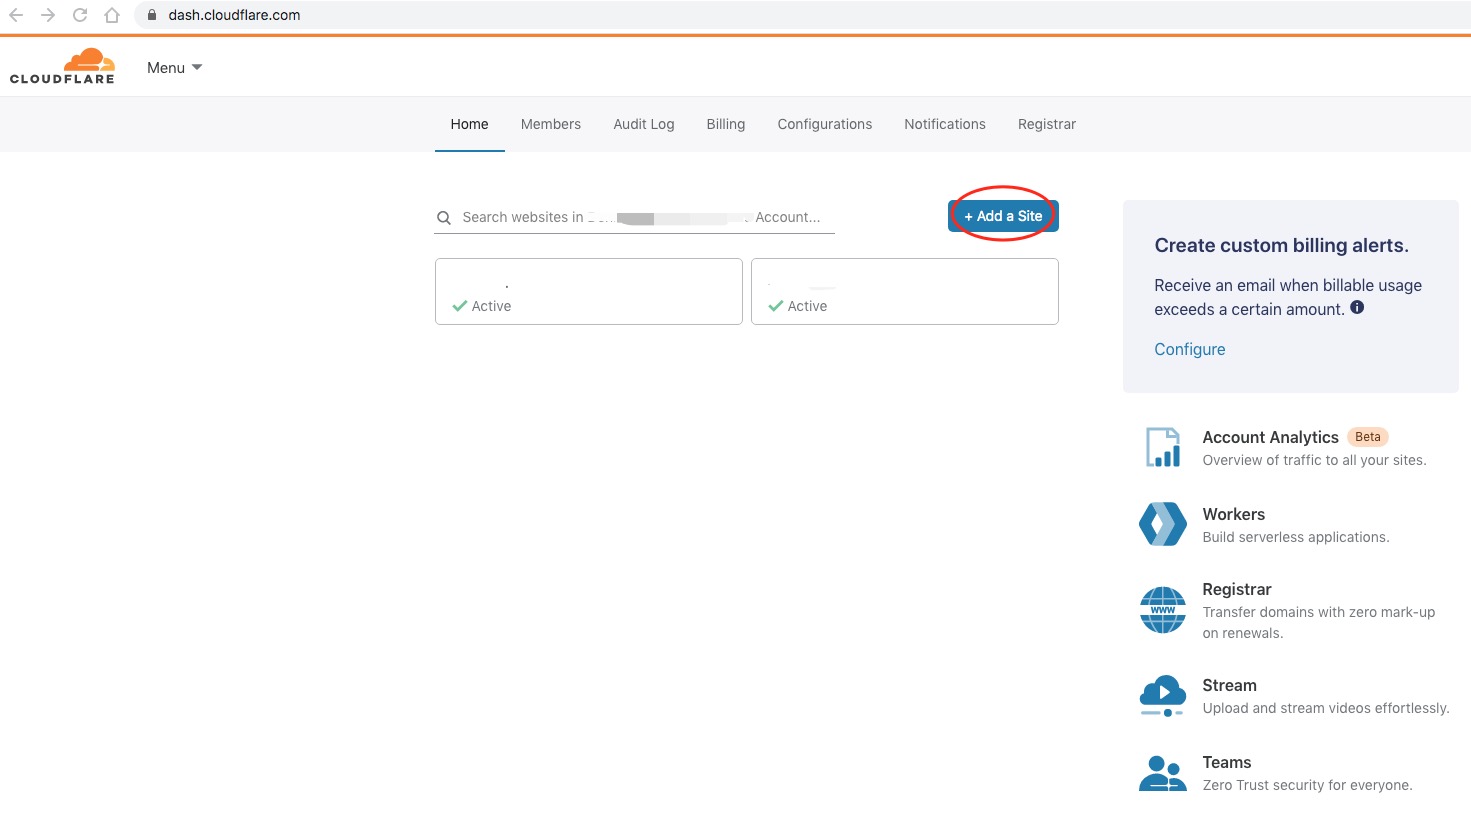Reload the page with refresh icon

[x=80, y=15]
